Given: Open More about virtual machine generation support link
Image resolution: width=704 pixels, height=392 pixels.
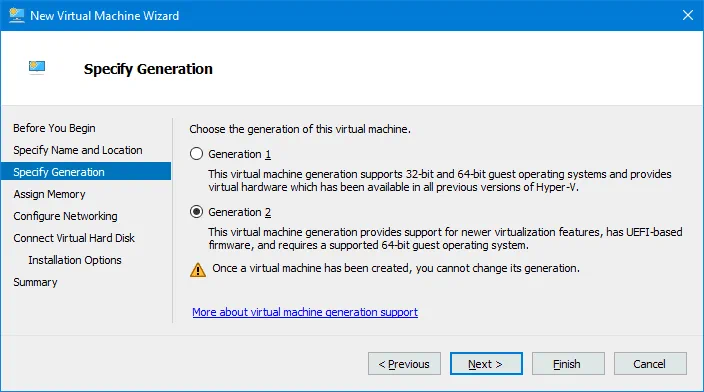Looking at the screenshot, I should click(x=305, y=312).
